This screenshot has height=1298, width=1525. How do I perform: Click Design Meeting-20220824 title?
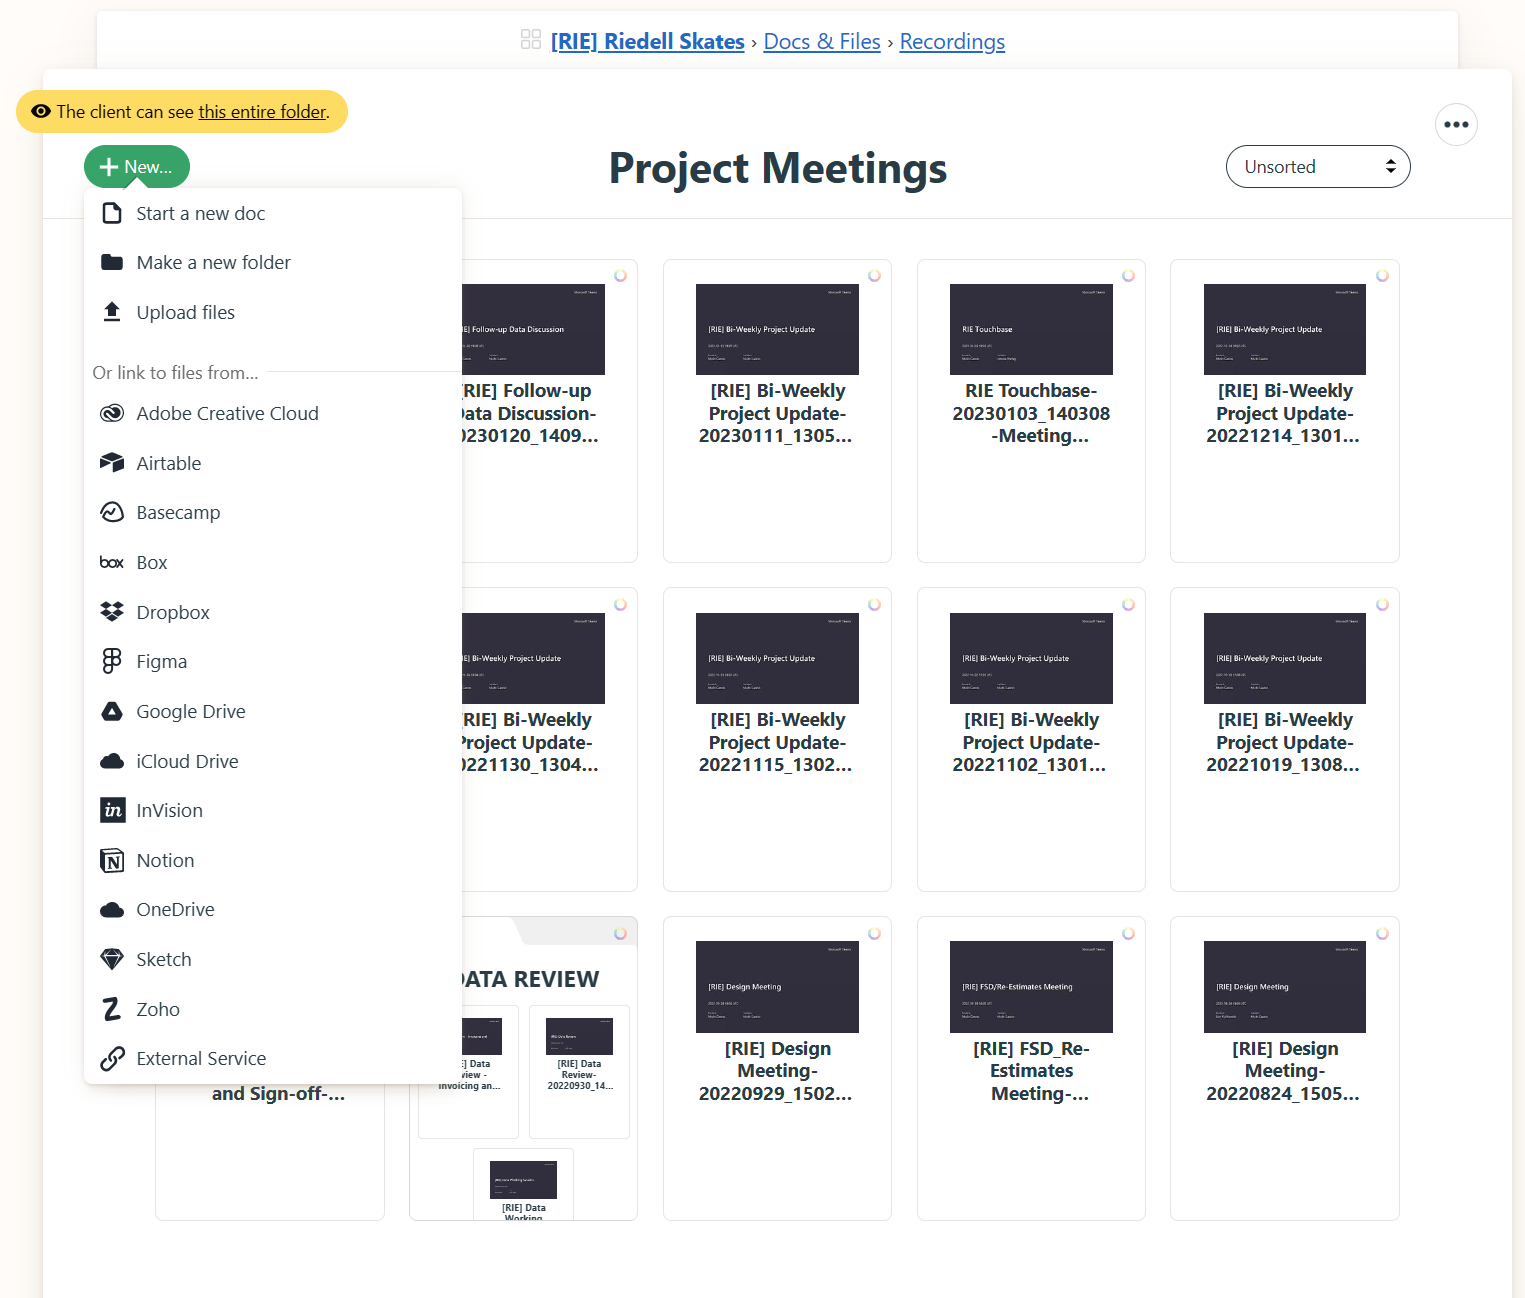[x=1285, y=1071]
